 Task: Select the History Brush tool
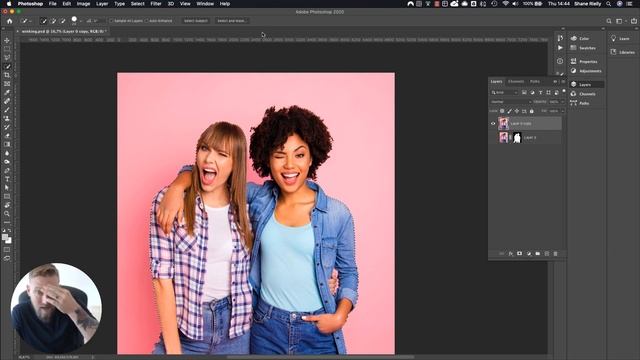pos(7,127)
